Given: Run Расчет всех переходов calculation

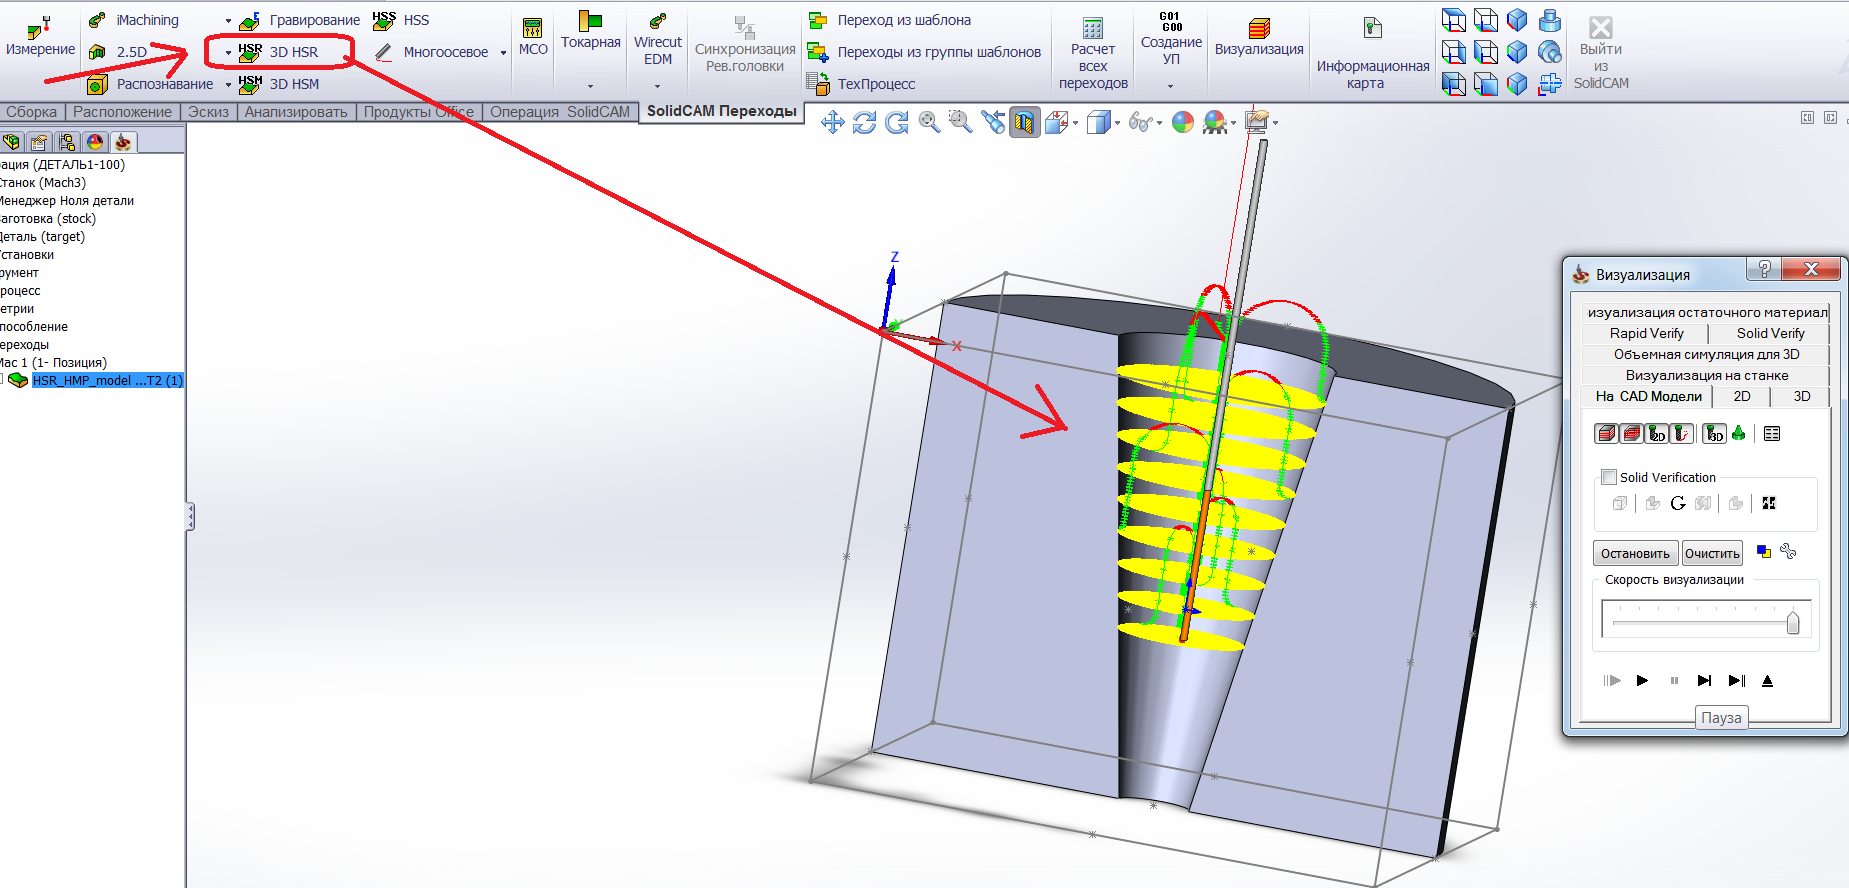Looking at the screenshot, I should [x=1093, y=54].
